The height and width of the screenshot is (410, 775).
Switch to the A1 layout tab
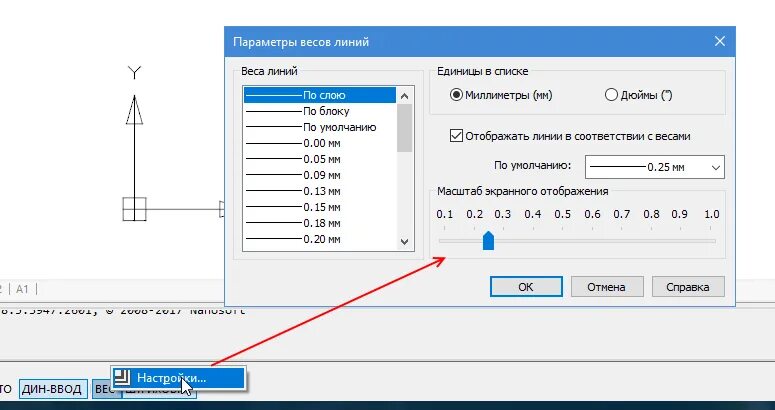tap(22, 289)
